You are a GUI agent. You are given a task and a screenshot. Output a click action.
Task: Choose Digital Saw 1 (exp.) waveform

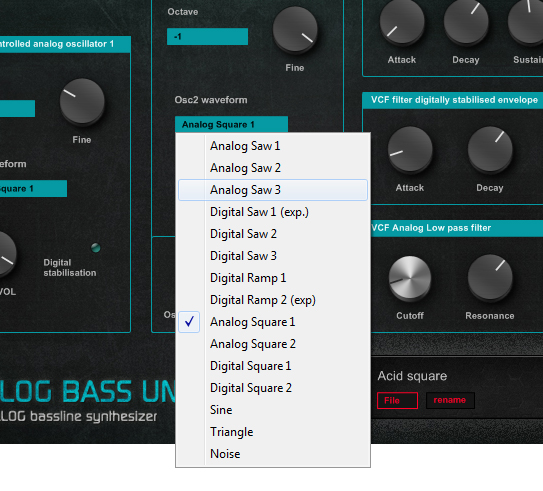coord(273,212)
